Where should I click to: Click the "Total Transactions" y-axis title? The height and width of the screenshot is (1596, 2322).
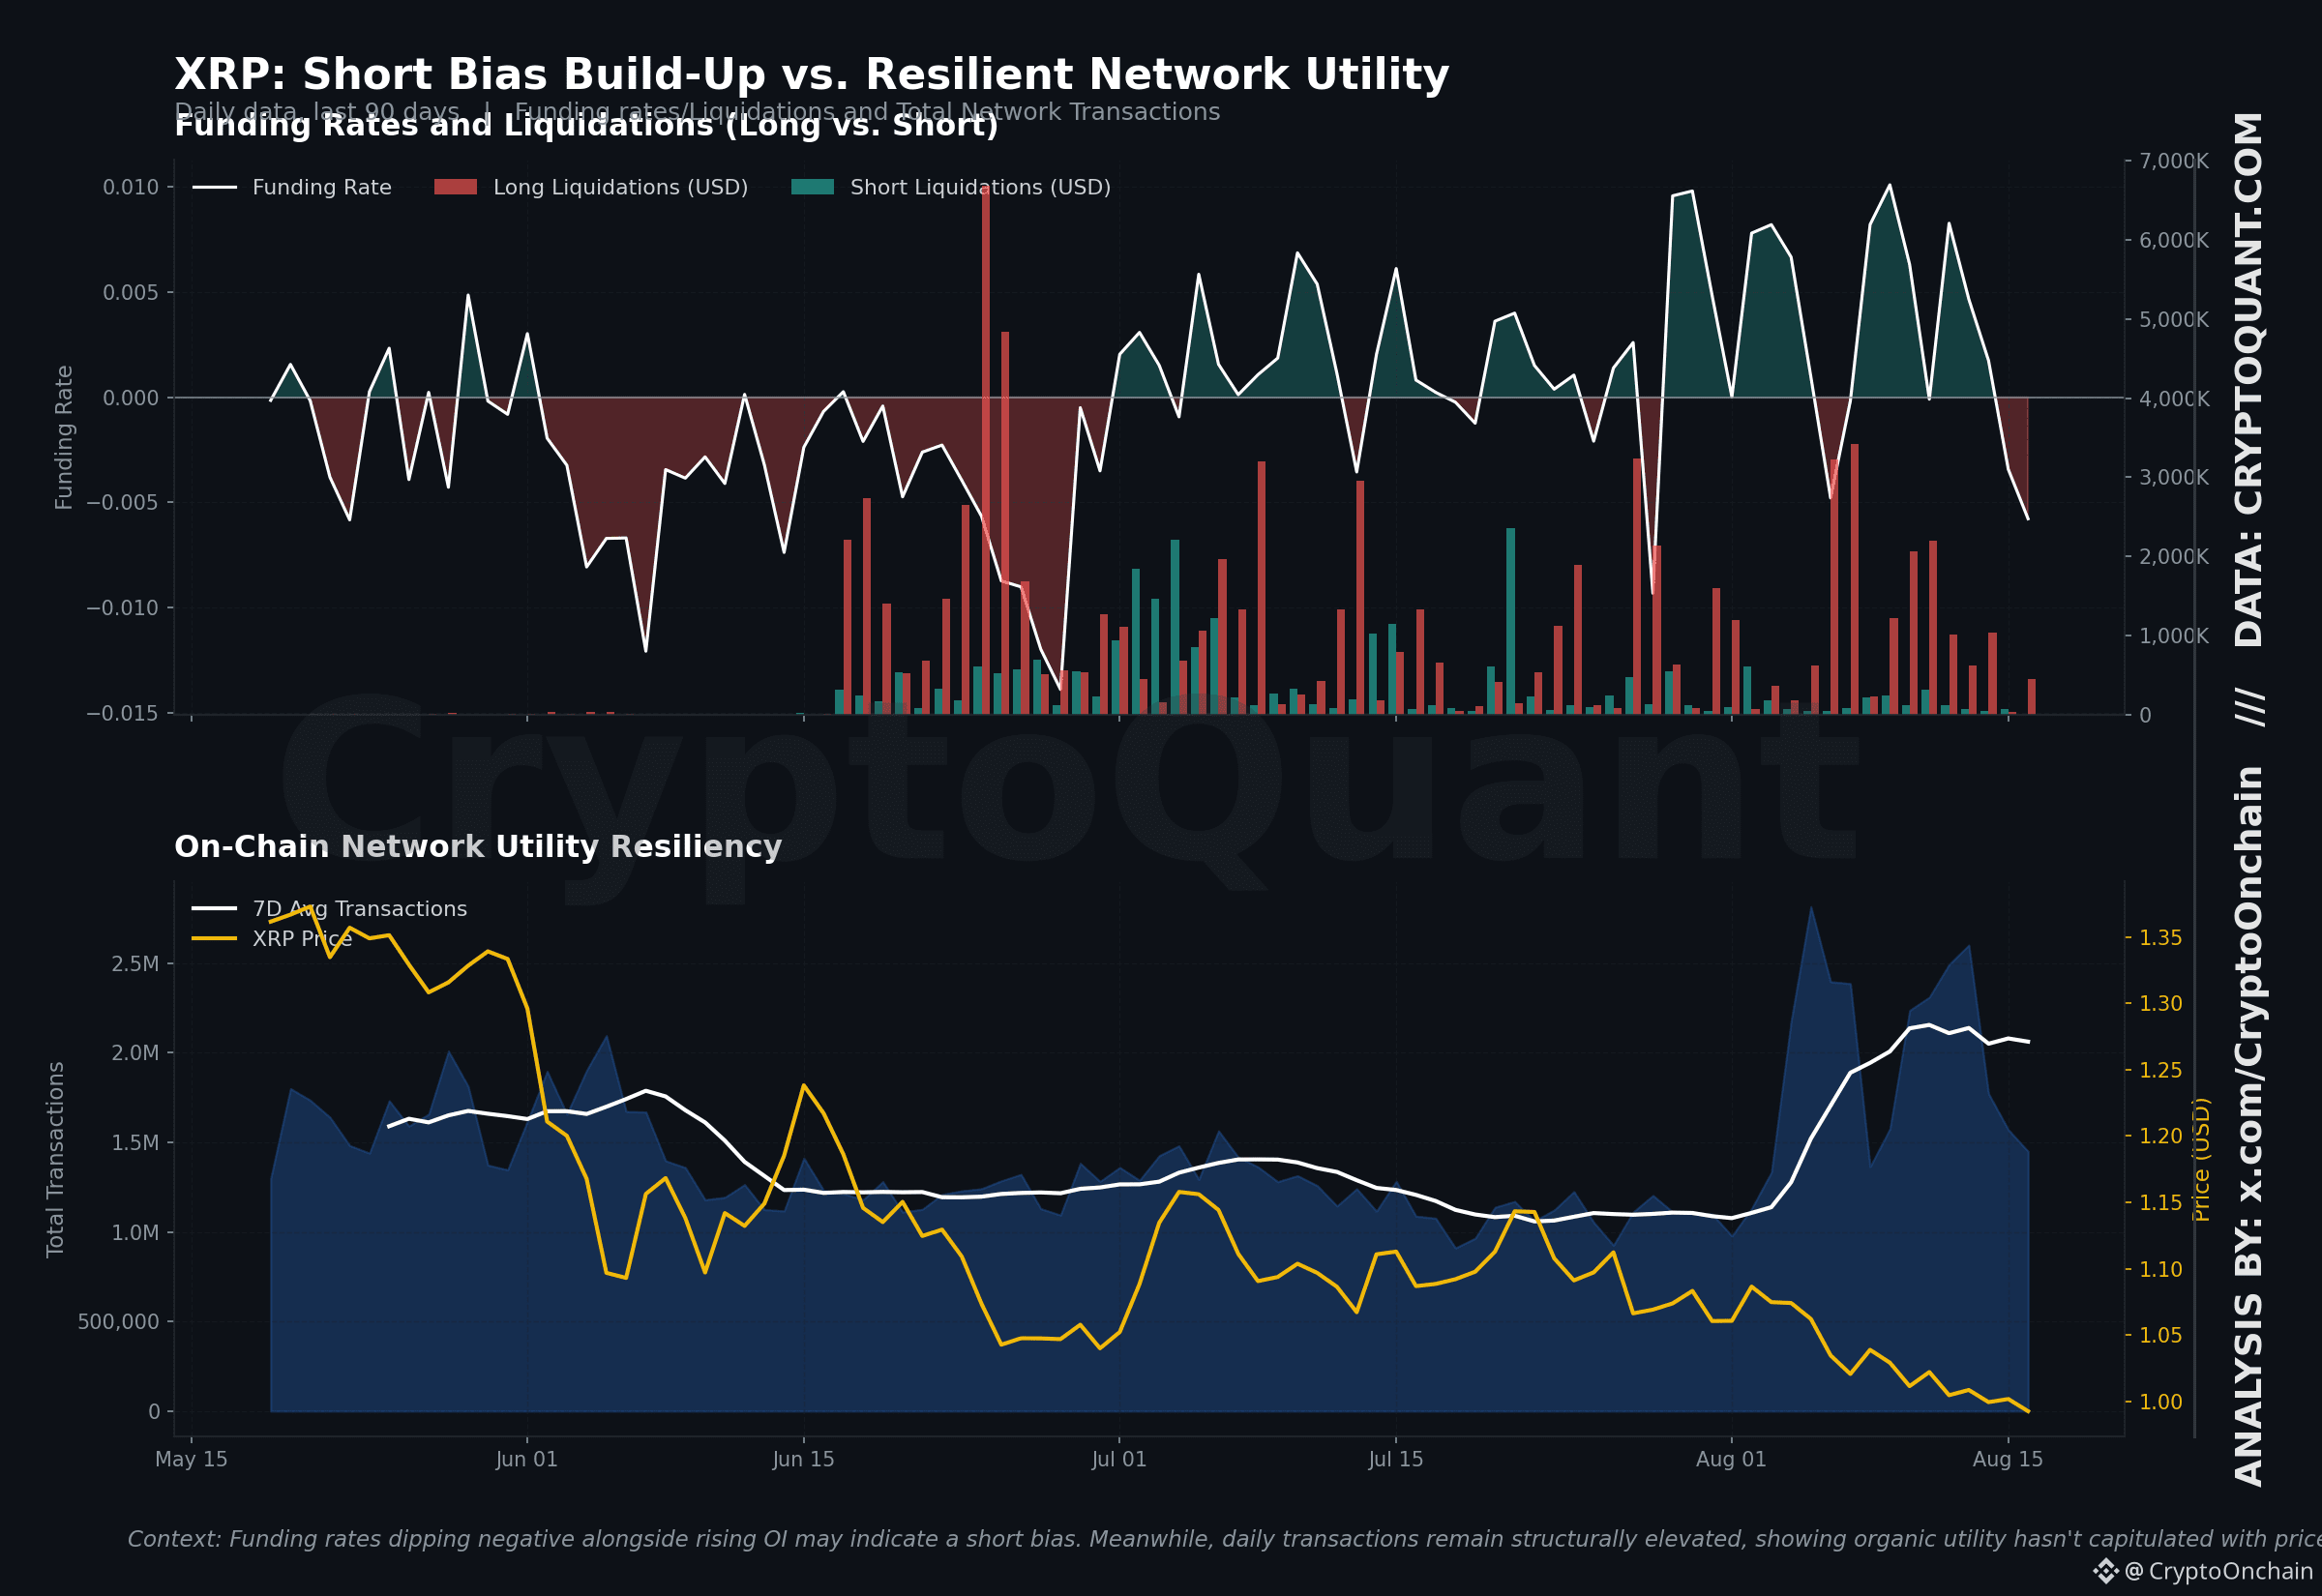click(x=55, y=1159)
